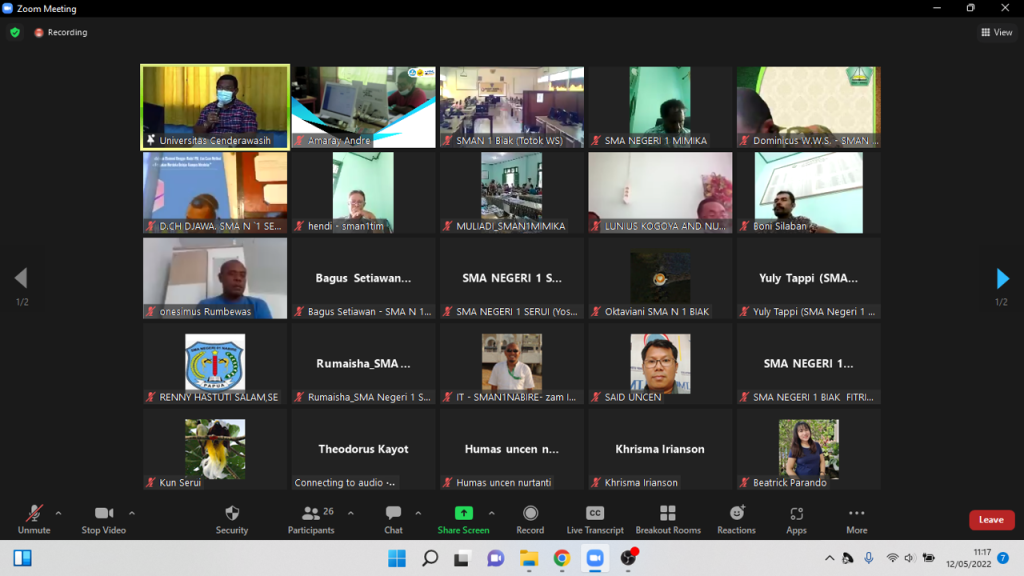Open File Explorer from the taskbar

tap(528, 558)
